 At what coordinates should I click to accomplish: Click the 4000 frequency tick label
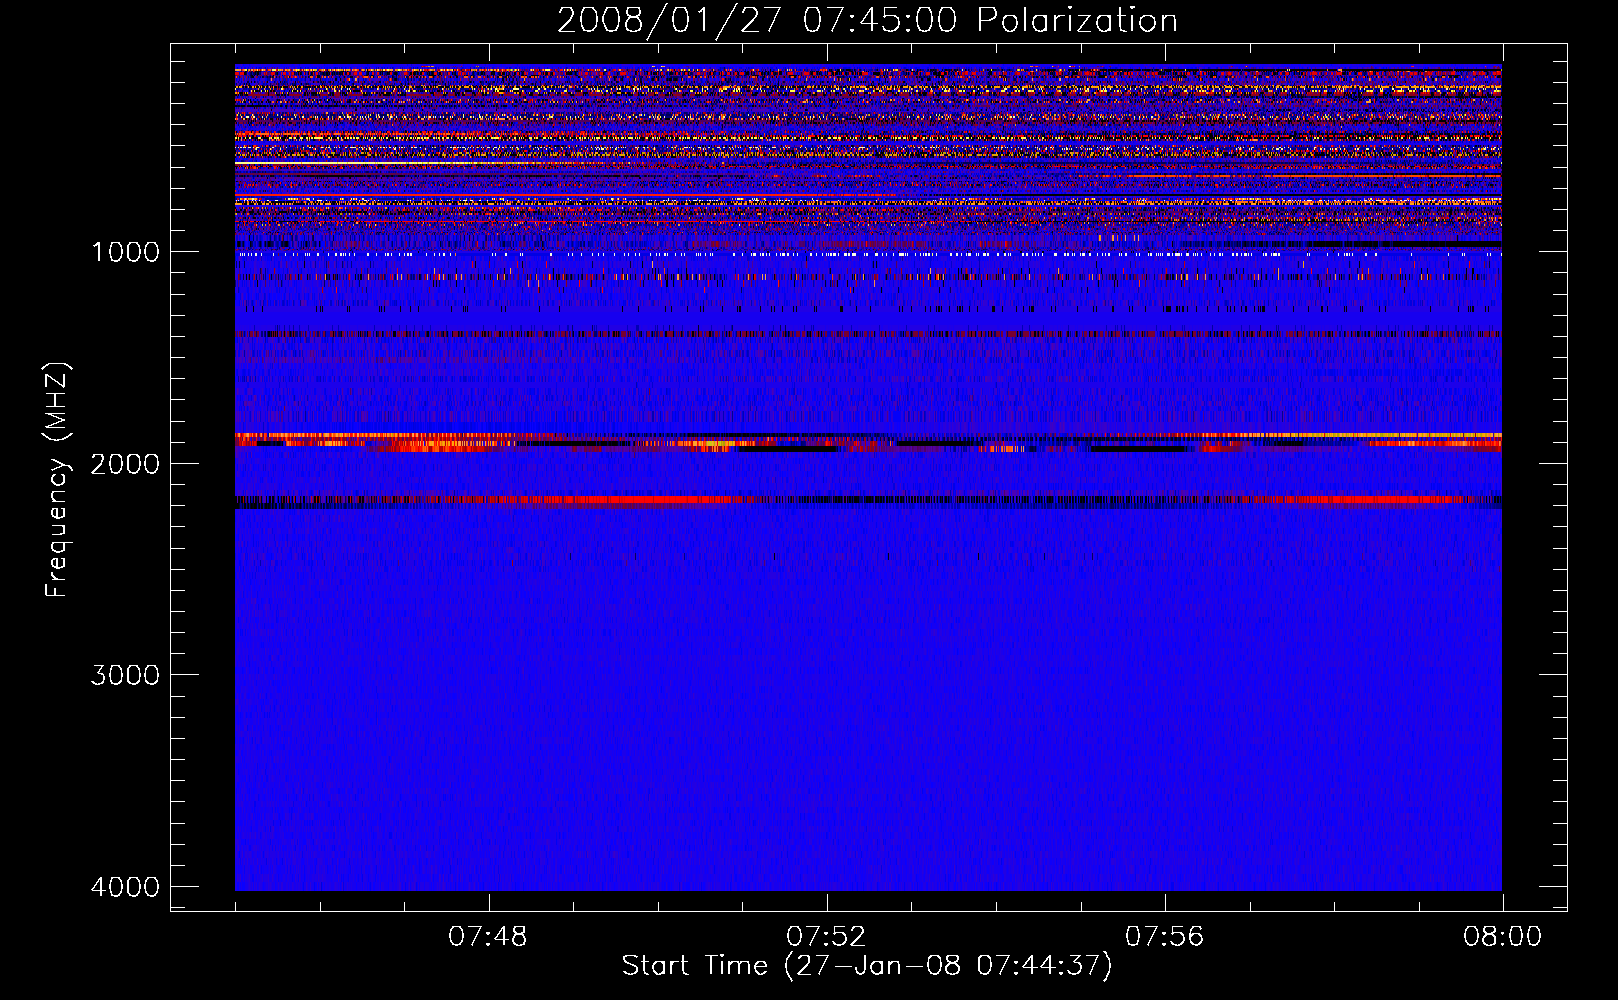pyautogui.click(x=126, y=887)
